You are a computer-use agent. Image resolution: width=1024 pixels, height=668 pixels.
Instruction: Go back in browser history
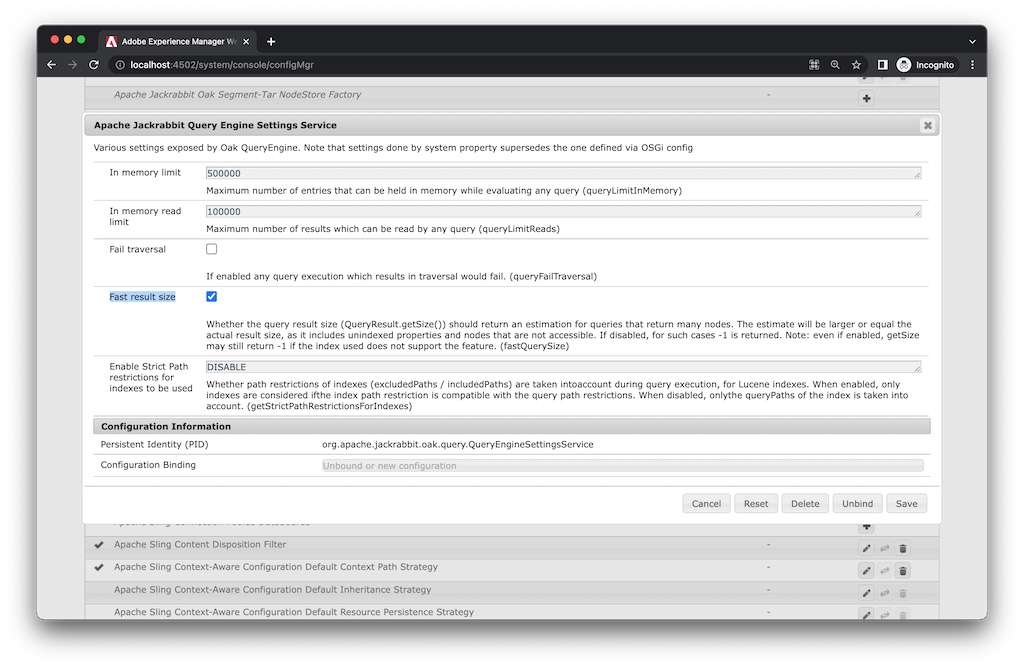click(x=52, y=65)
